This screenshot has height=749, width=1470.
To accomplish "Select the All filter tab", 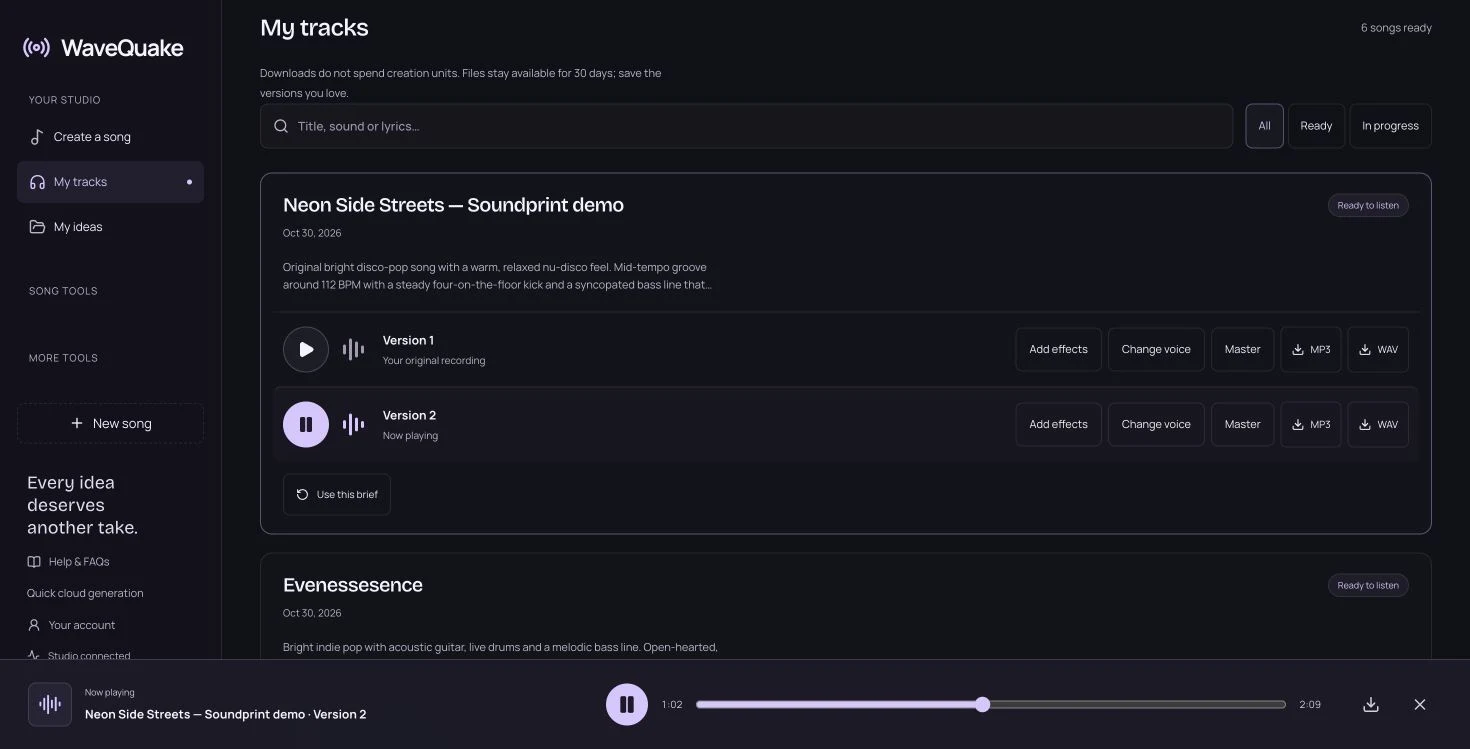I will click(x=1264, y=126).
